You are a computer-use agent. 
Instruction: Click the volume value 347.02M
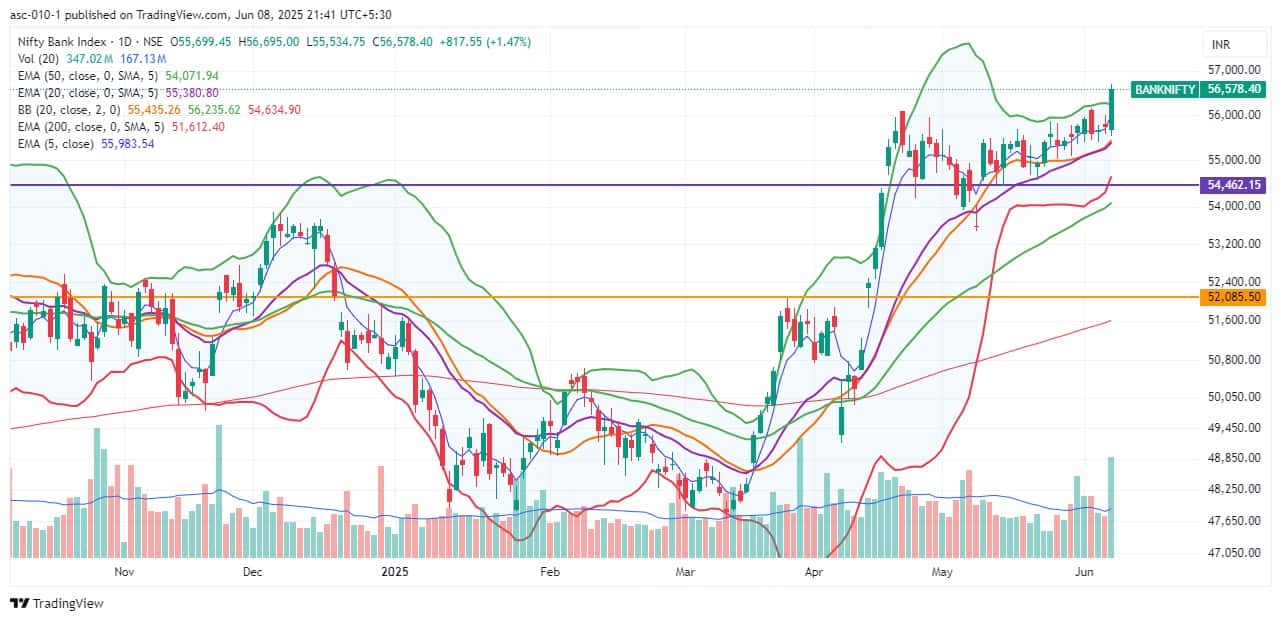coord(91,59)
